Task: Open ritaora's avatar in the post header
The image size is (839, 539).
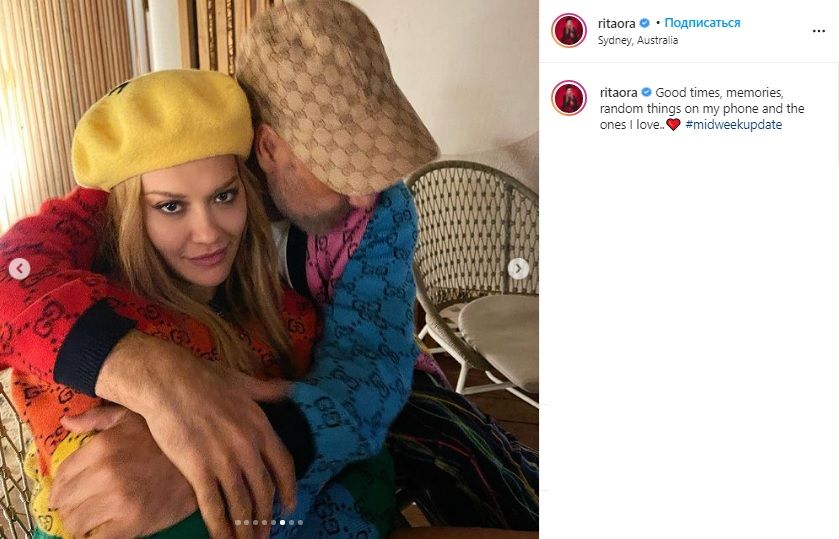Action: 569,31
